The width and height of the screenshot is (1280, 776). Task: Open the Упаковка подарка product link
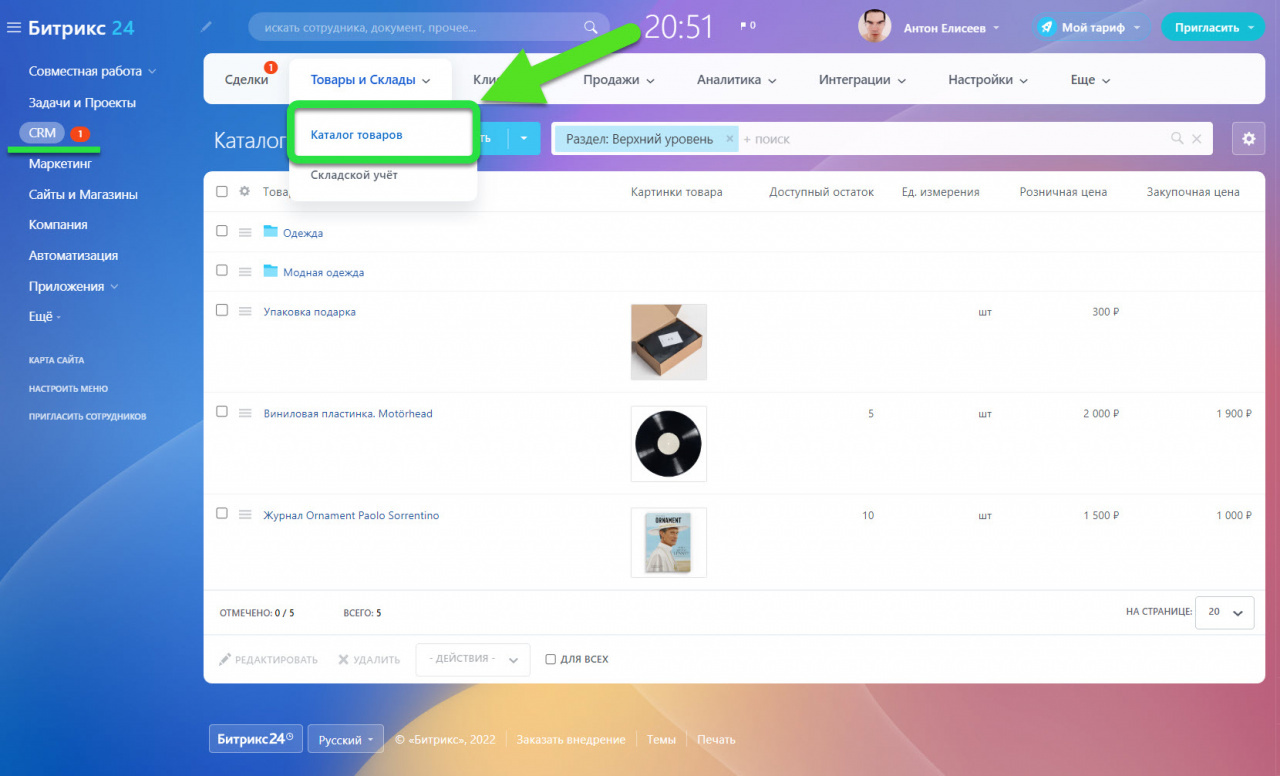[x=309, y=312]
